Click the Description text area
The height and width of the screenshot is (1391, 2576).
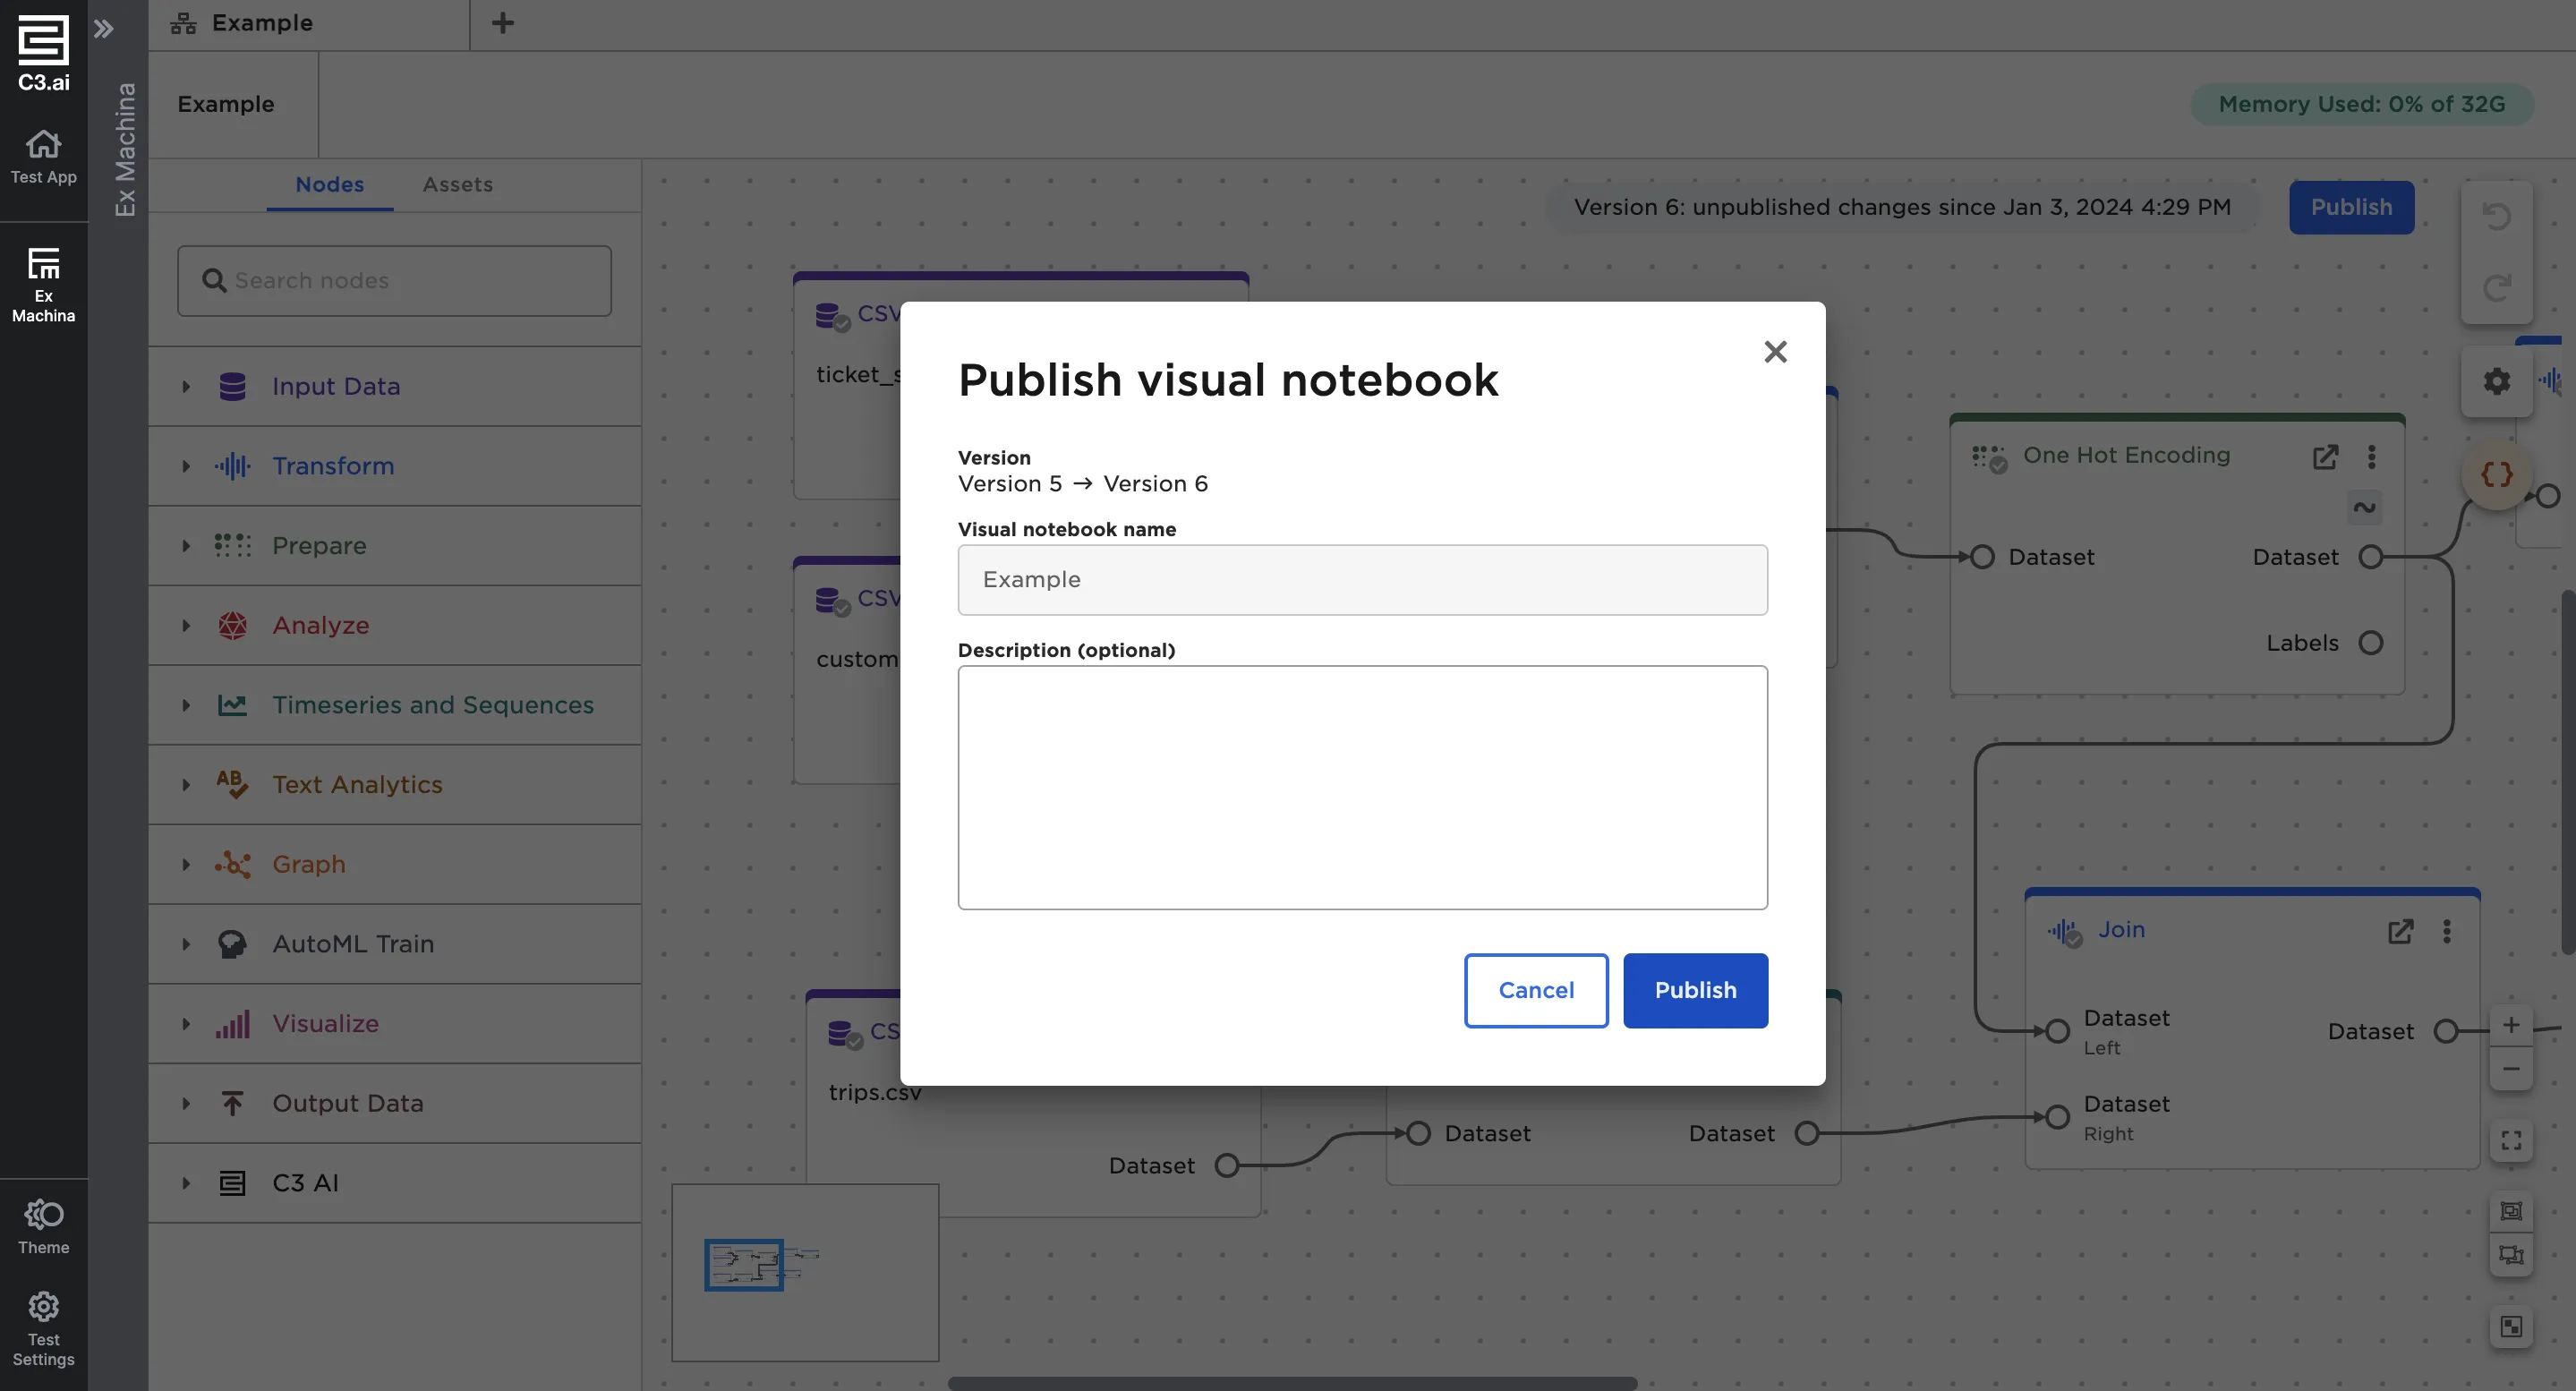tap(1362, 787)
